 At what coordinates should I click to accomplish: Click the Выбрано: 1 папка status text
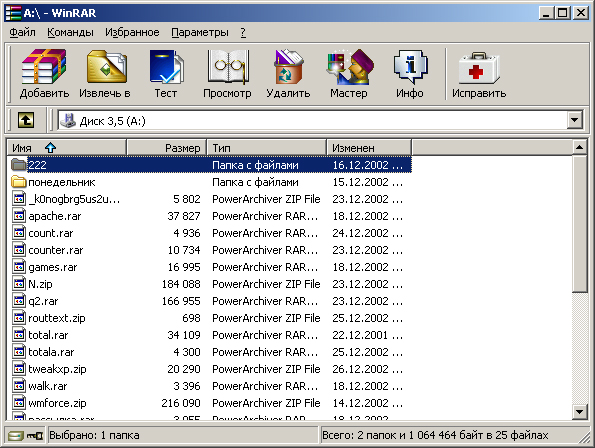tap(94, 435)
